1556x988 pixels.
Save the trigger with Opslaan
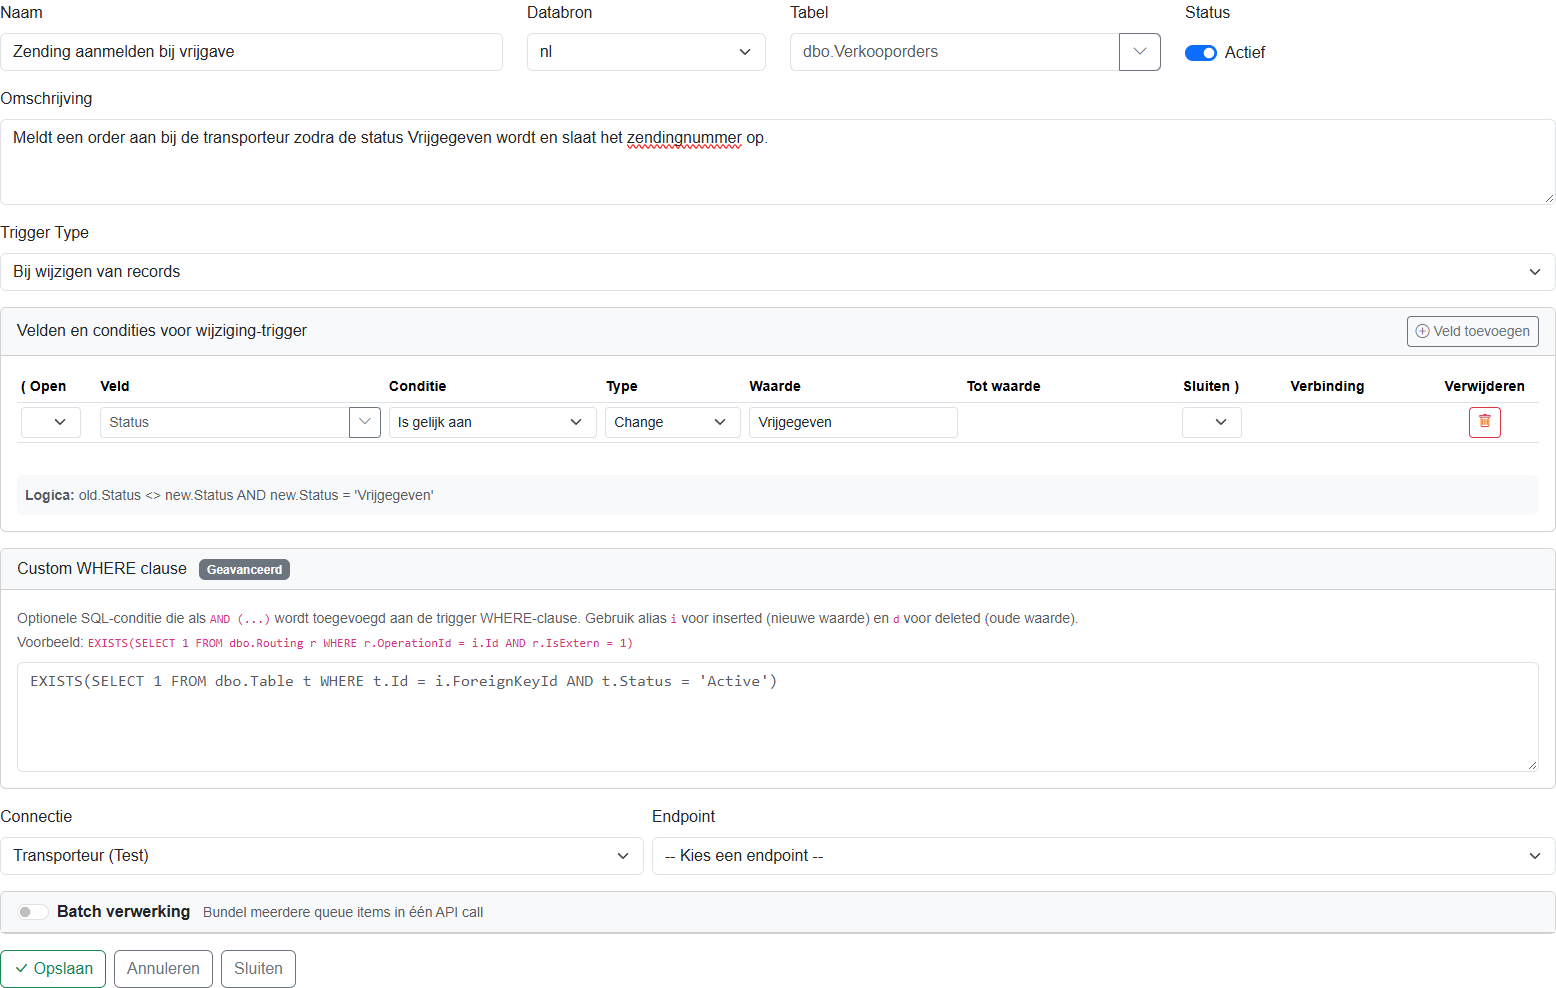pos(53,969)
